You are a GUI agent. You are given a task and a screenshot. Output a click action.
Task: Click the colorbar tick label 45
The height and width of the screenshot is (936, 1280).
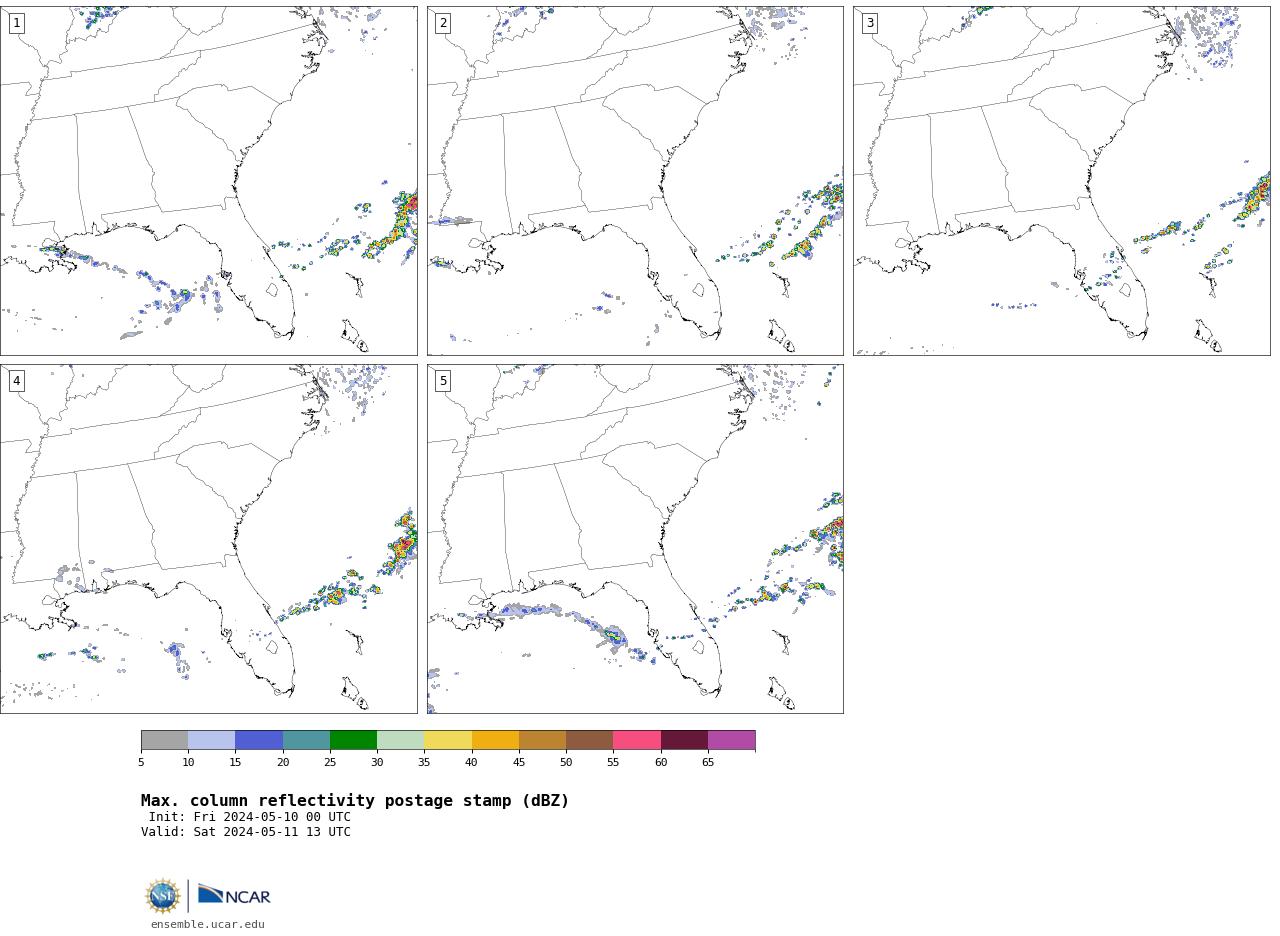coord(519,763)
